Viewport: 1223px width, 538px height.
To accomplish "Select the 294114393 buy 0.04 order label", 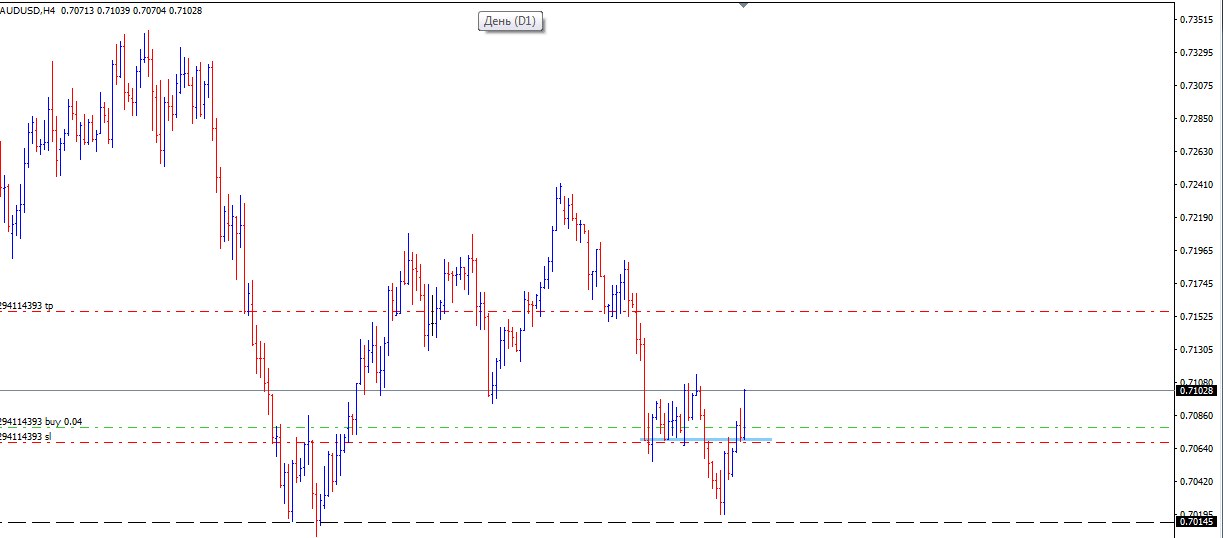I will [x=41, y=423].
